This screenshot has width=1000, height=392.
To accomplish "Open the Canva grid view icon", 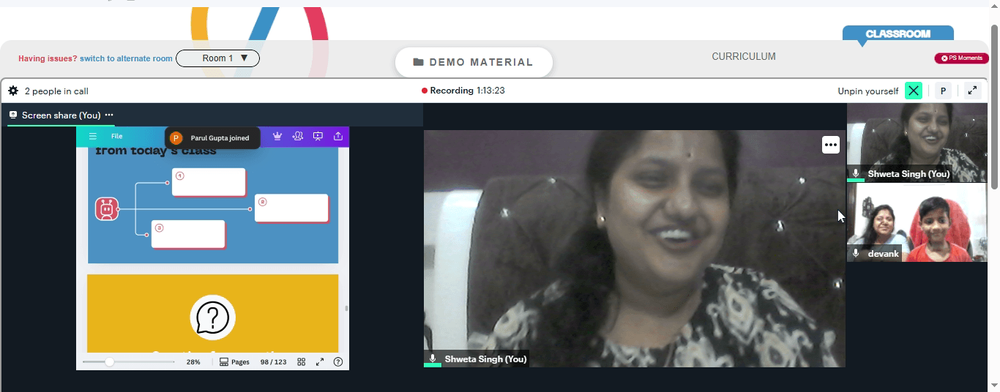I will coord(302,362).
